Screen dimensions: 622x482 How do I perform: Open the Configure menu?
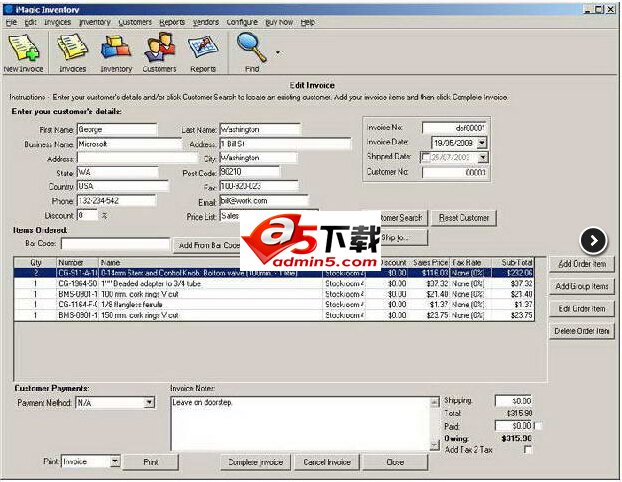[242, 23]
